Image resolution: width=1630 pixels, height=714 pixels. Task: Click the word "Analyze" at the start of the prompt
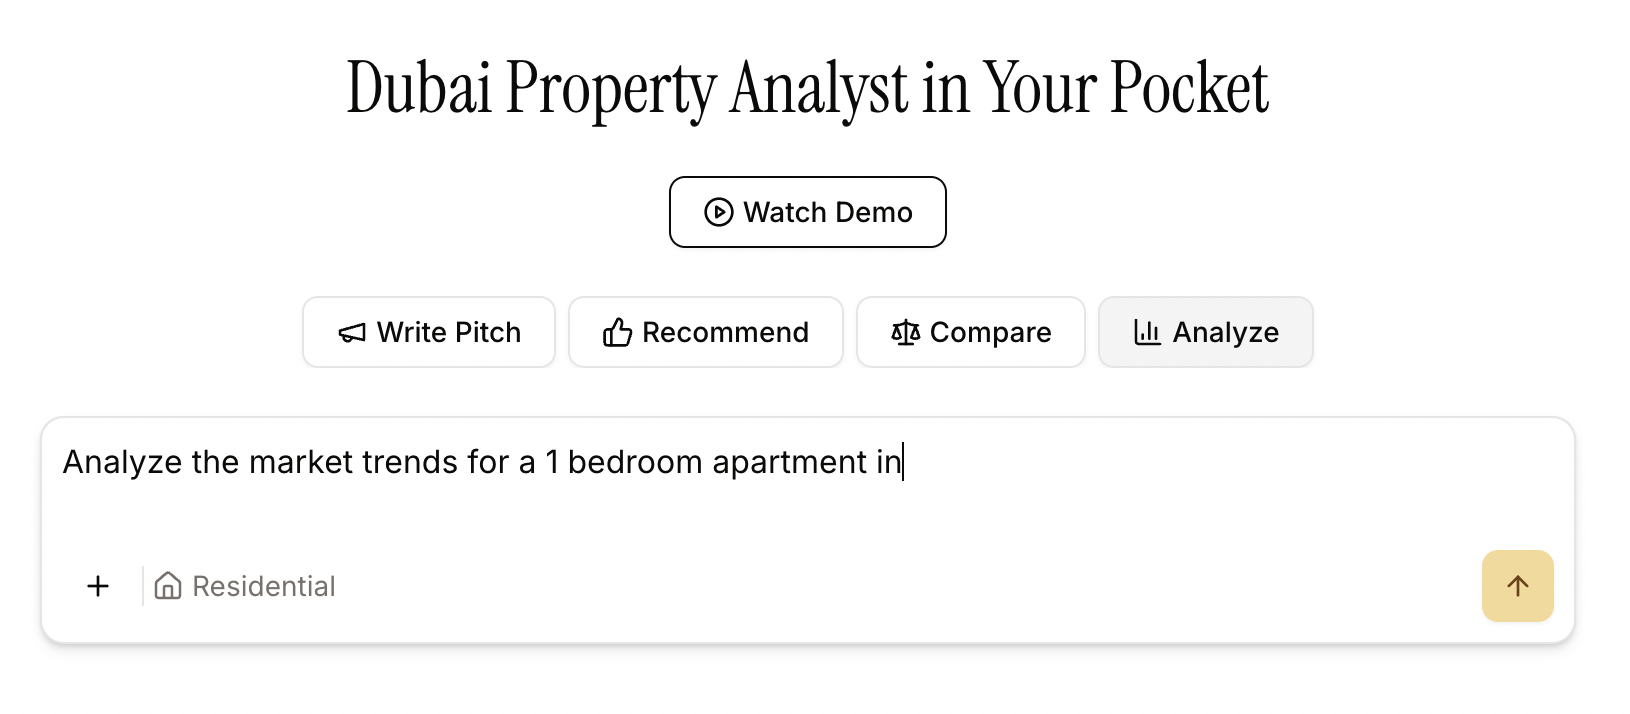tap(122, 462)
